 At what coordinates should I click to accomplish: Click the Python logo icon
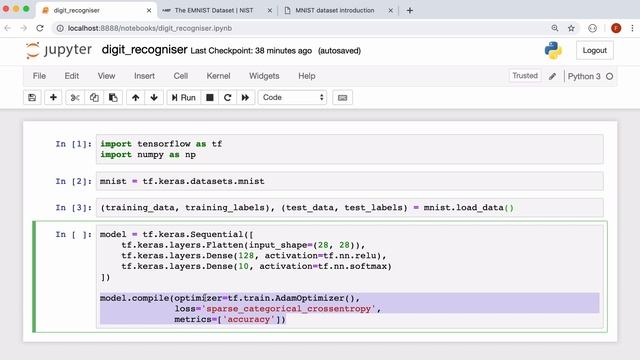coord(553,50)
